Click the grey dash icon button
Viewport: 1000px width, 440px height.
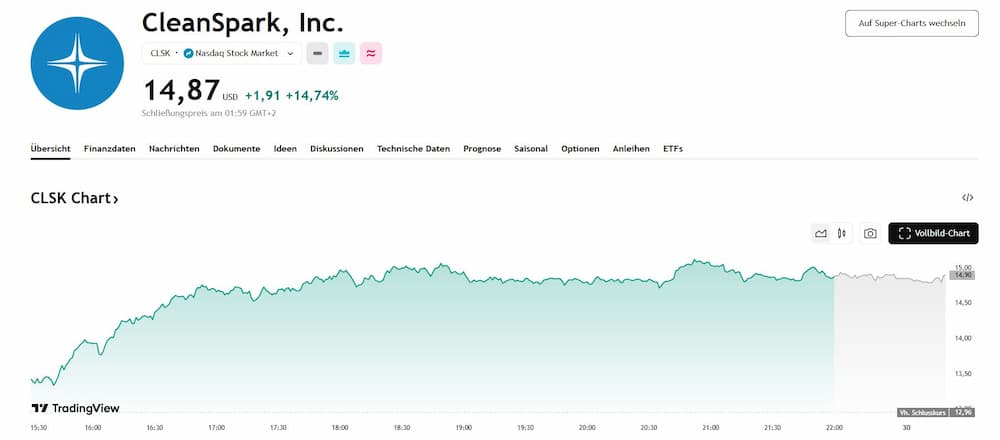tap(317, 53)
